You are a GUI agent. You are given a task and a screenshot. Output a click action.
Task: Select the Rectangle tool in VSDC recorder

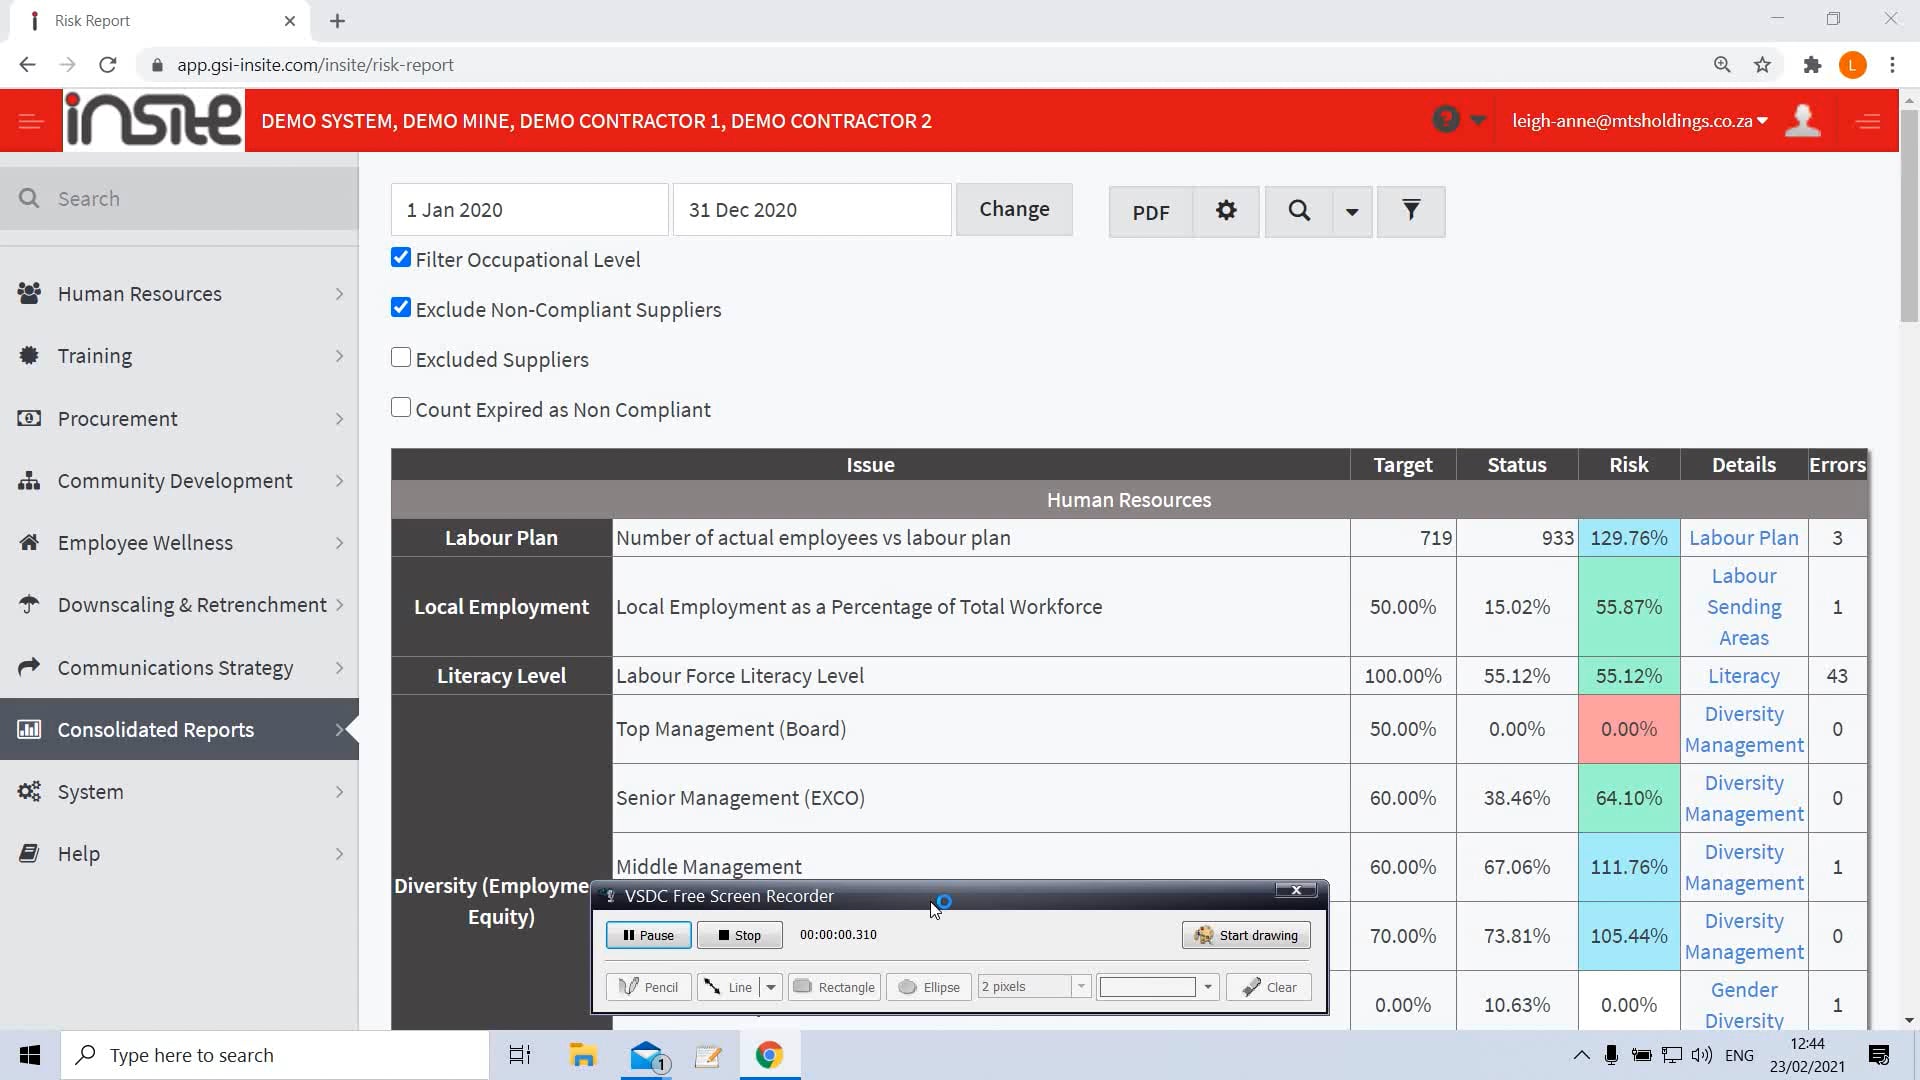click(x=834, y=986)
